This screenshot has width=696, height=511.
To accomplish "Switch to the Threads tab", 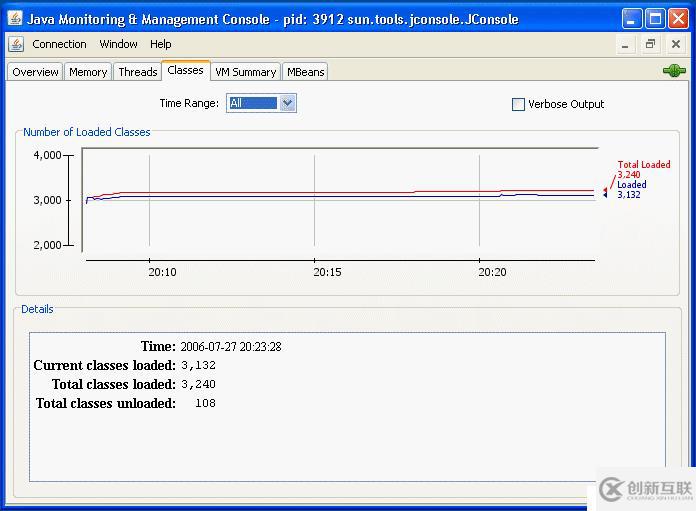I will [x=138, y=72].
